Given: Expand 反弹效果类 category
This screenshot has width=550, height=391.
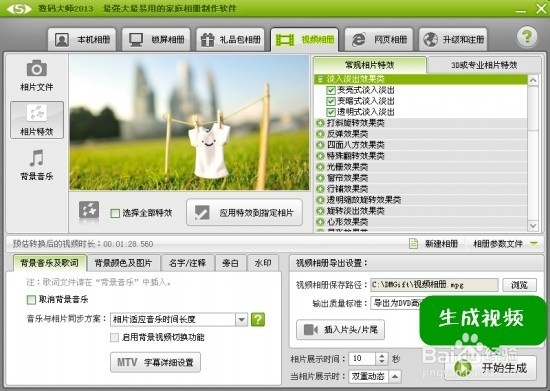Looking at the screenshot, I should tap(320, 134).
